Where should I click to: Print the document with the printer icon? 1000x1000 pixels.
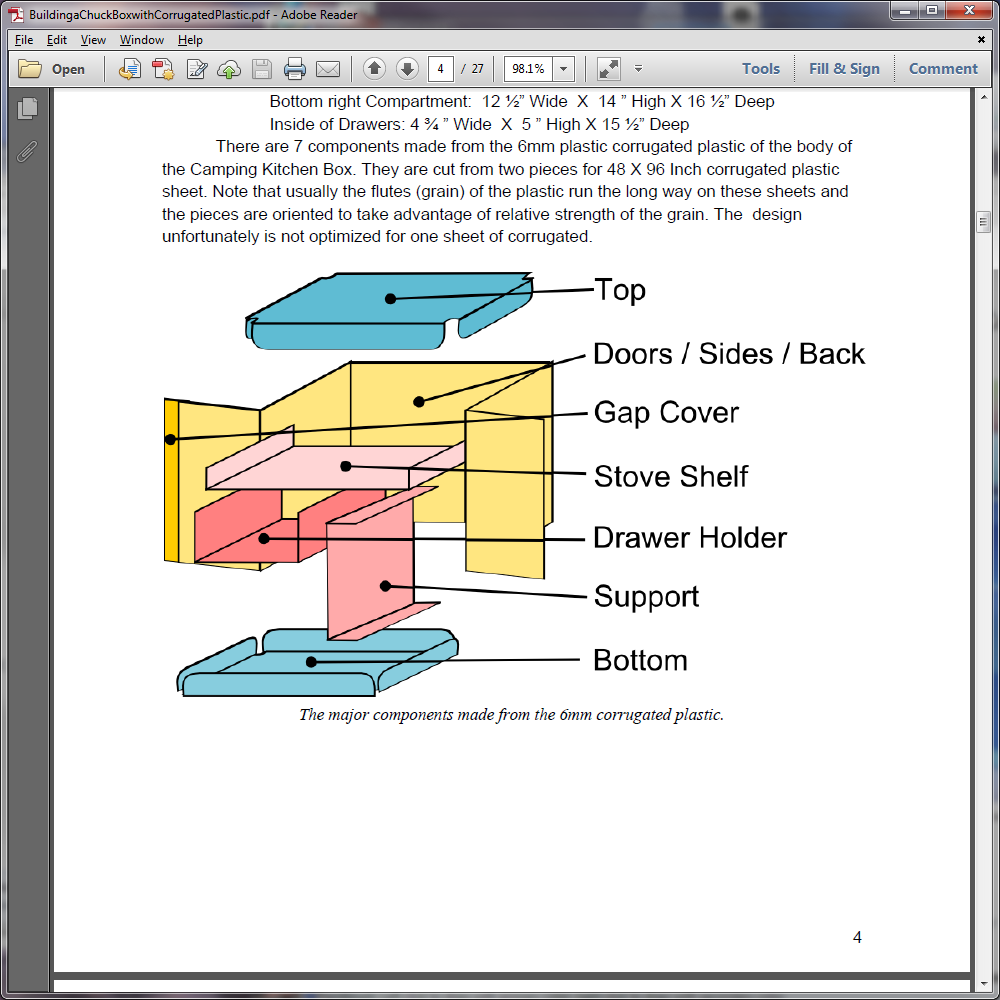point(295,69)
